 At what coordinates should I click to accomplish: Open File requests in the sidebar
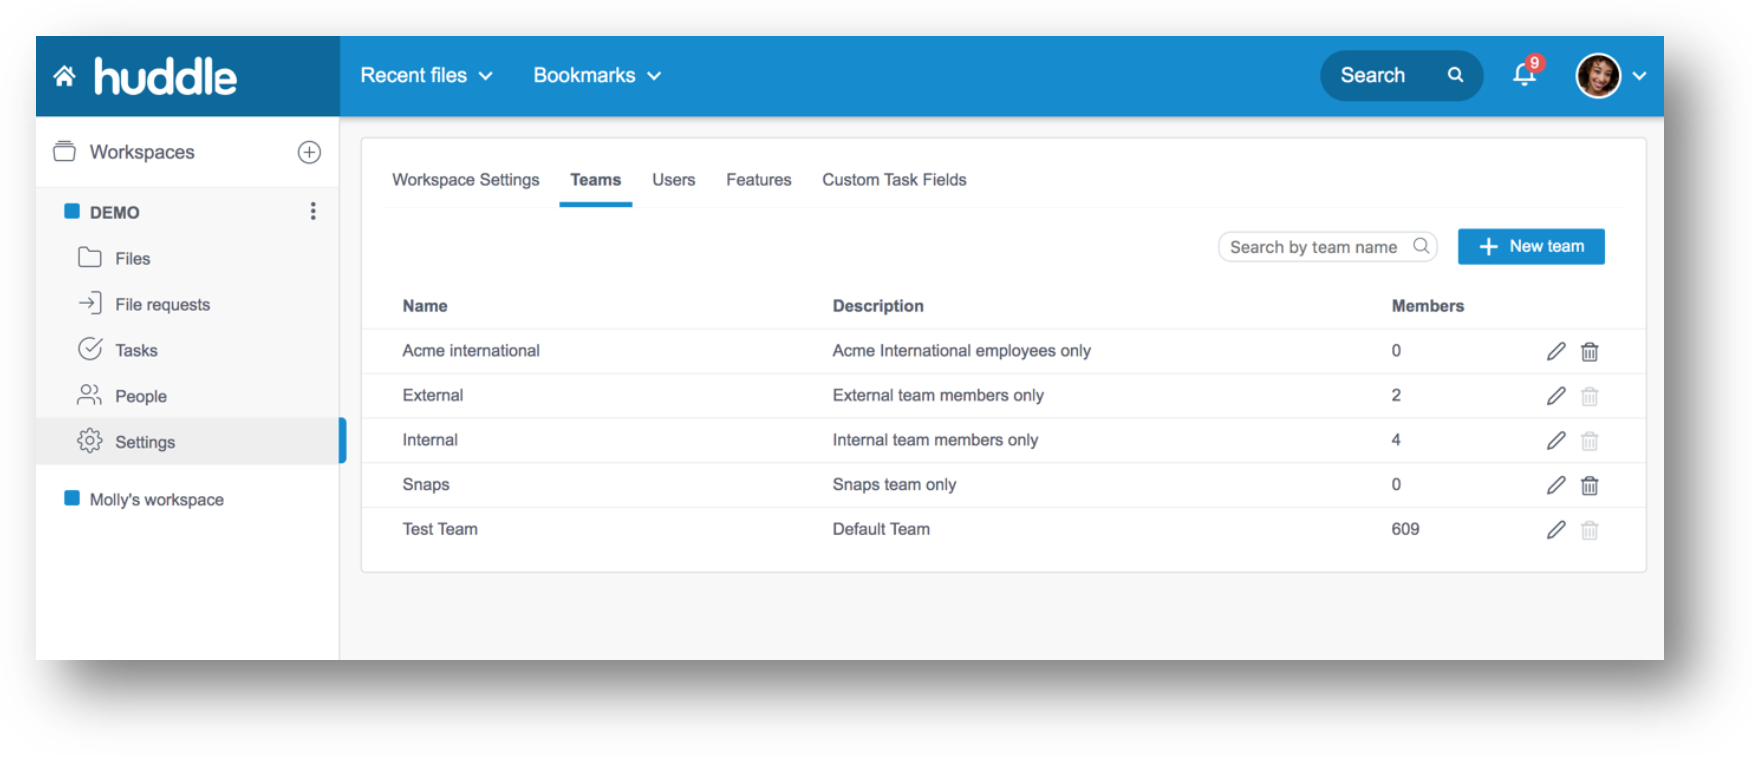(x=162, y=304)
